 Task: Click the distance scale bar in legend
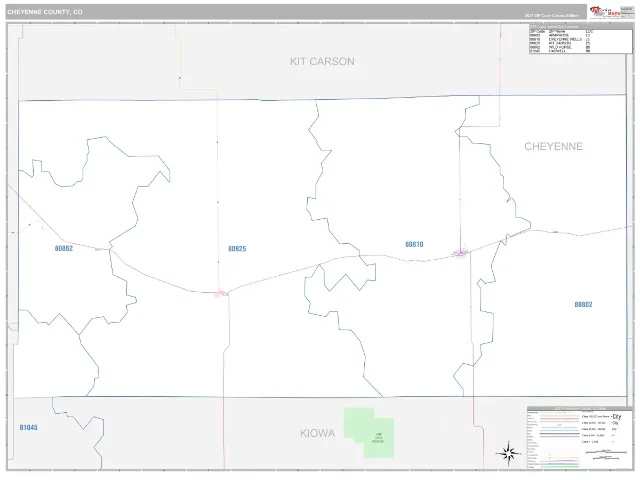pos(605,452)
